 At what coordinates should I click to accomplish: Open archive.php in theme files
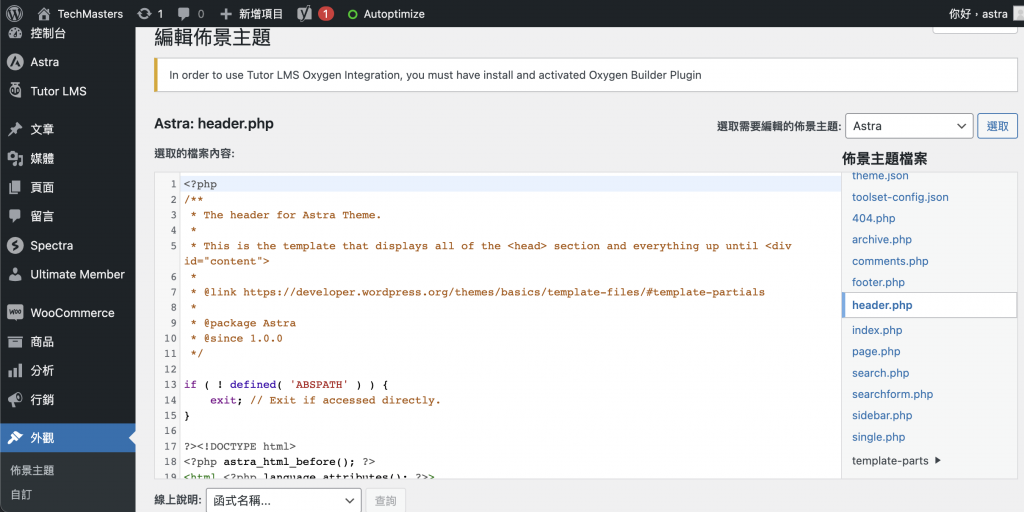pos(882,240)
